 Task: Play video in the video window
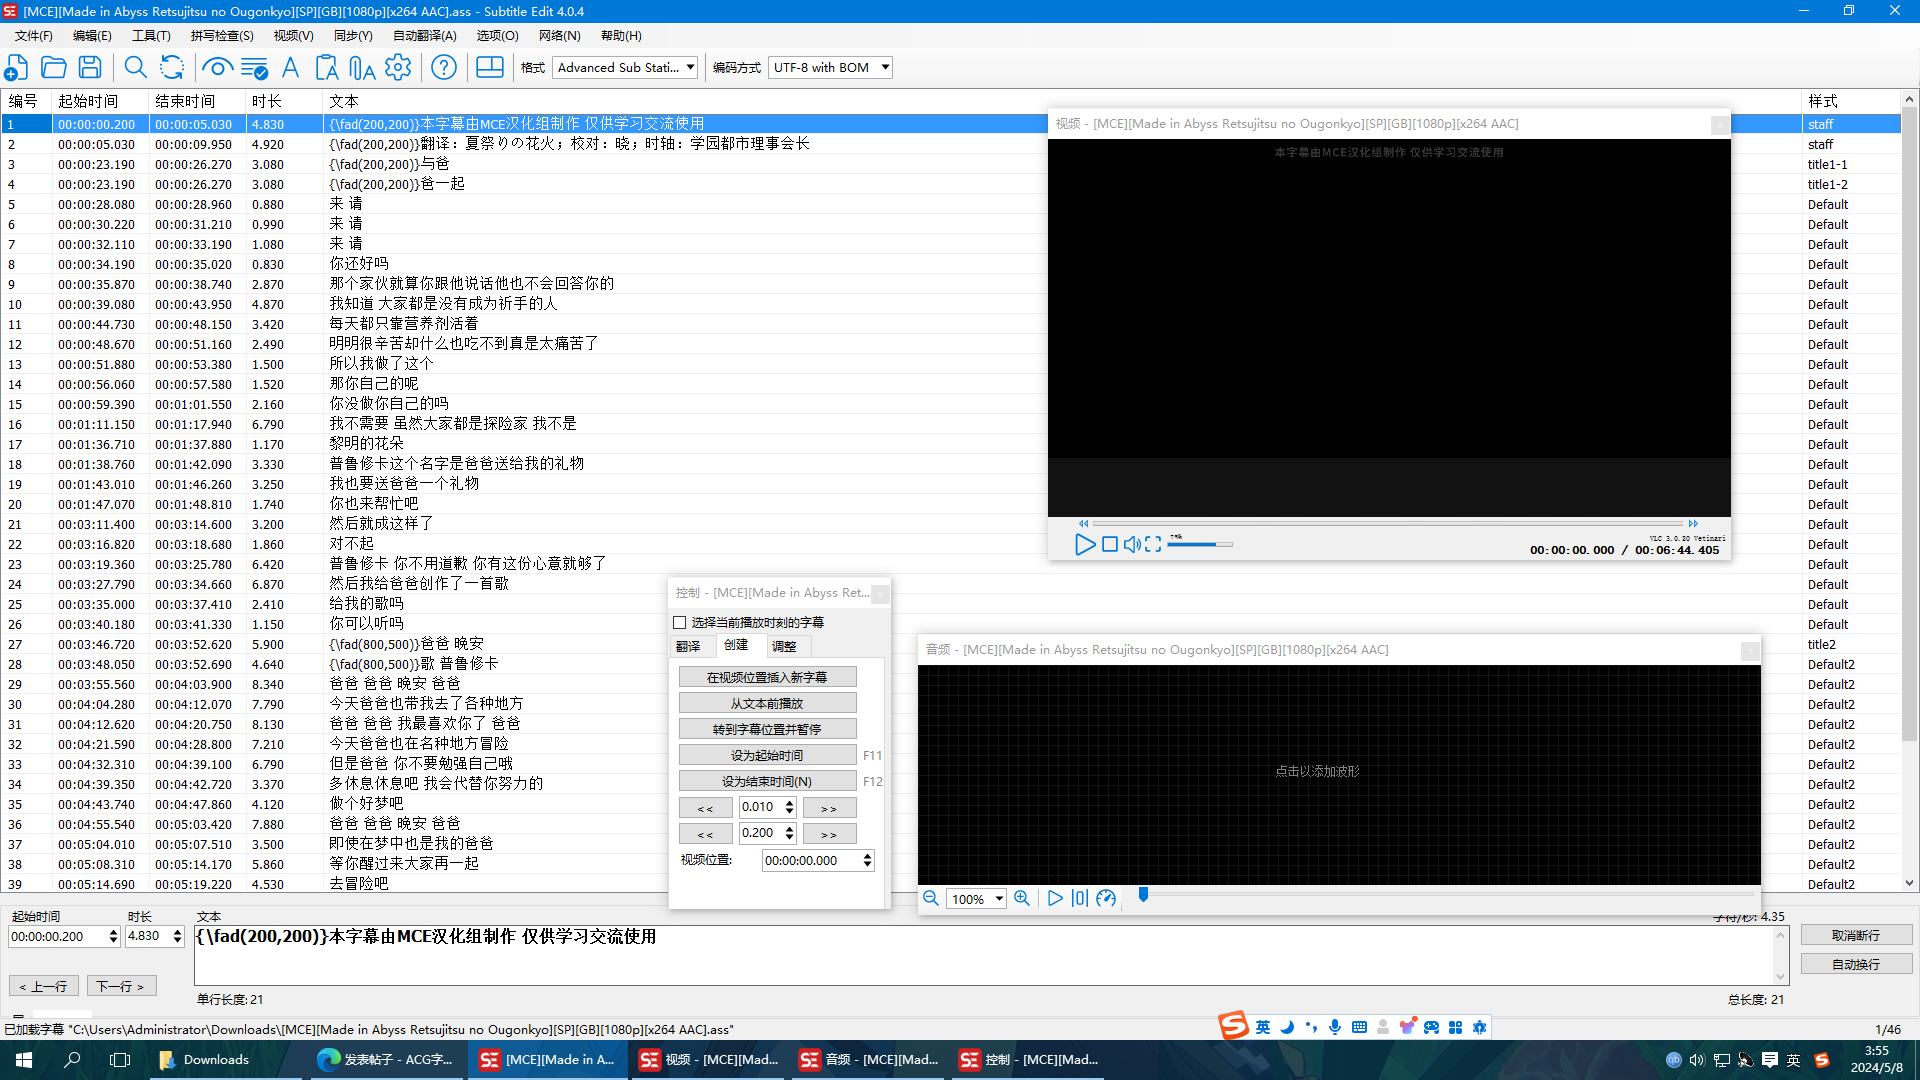(x=1085, y=544)
